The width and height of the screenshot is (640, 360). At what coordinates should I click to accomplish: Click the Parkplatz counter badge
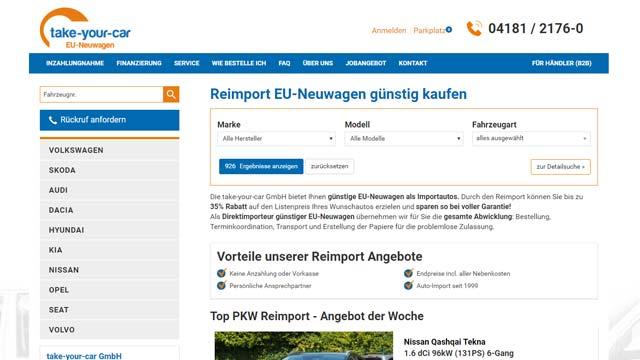click(x=449, y=29)
